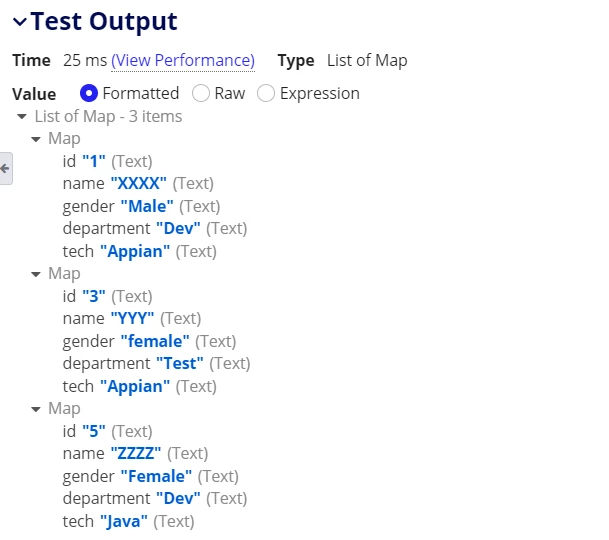Open the View Performance link
The height and width of the screenshot is (540, 609).
point(183,61)
